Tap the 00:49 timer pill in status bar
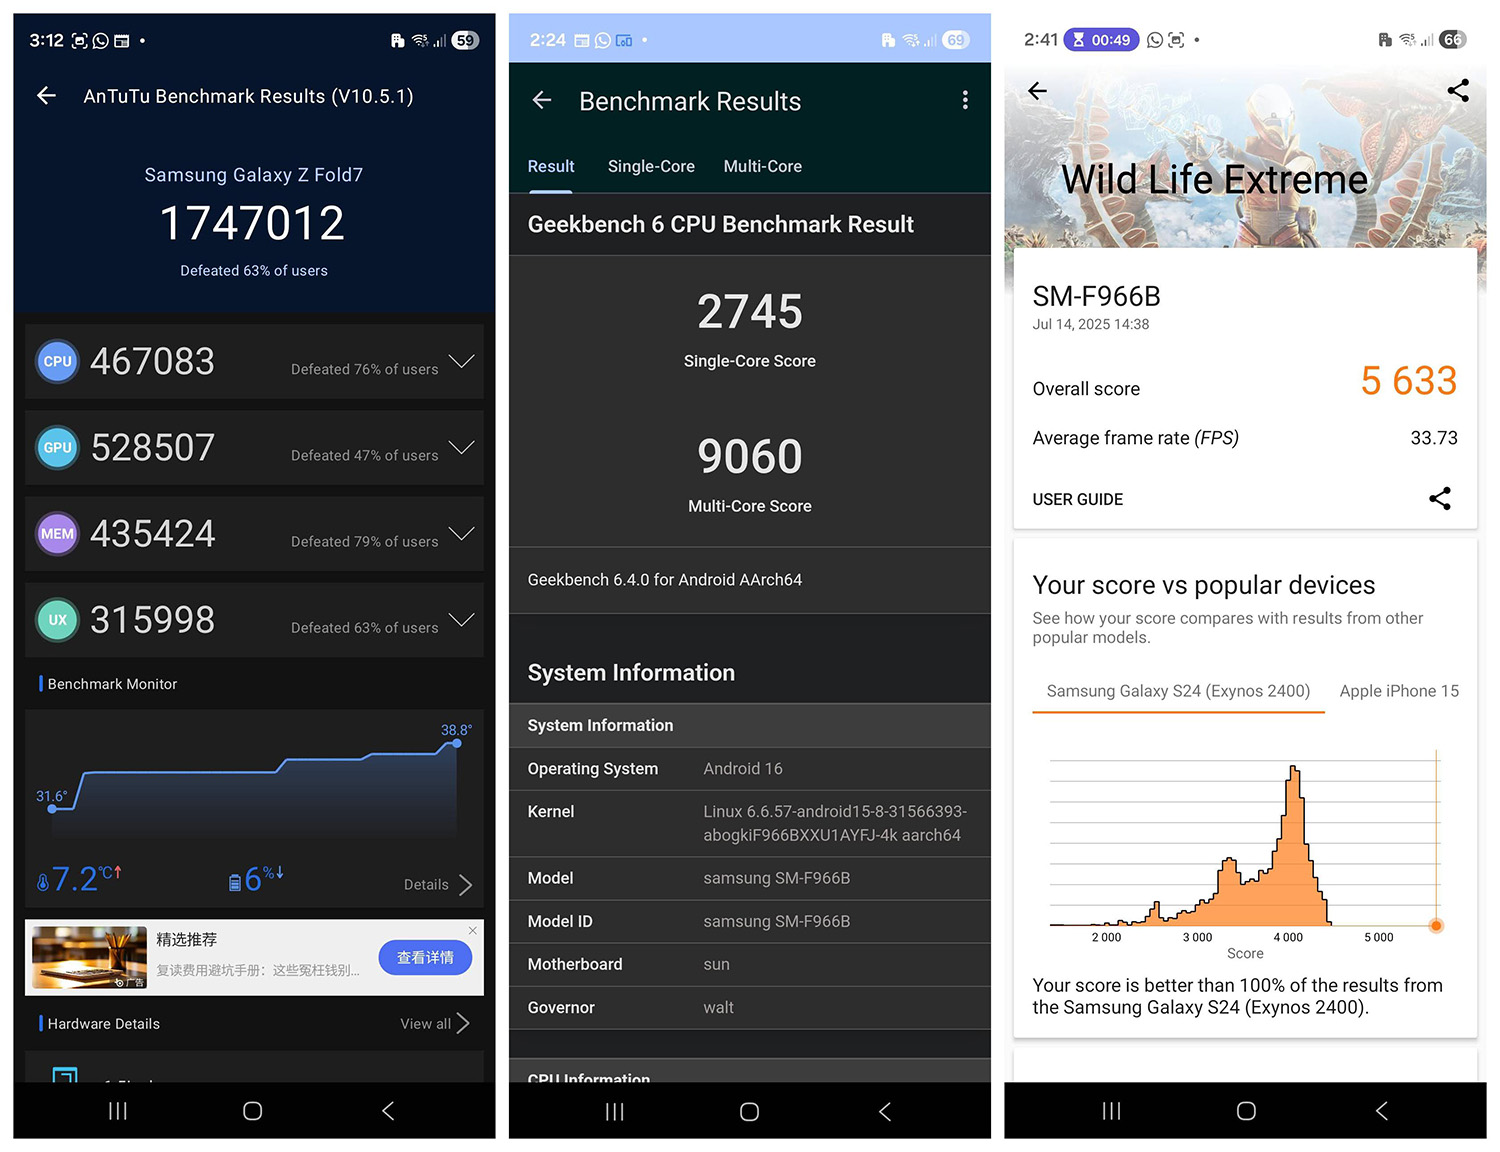Screen dimensions: 1500x1152 pos(1101,40)
